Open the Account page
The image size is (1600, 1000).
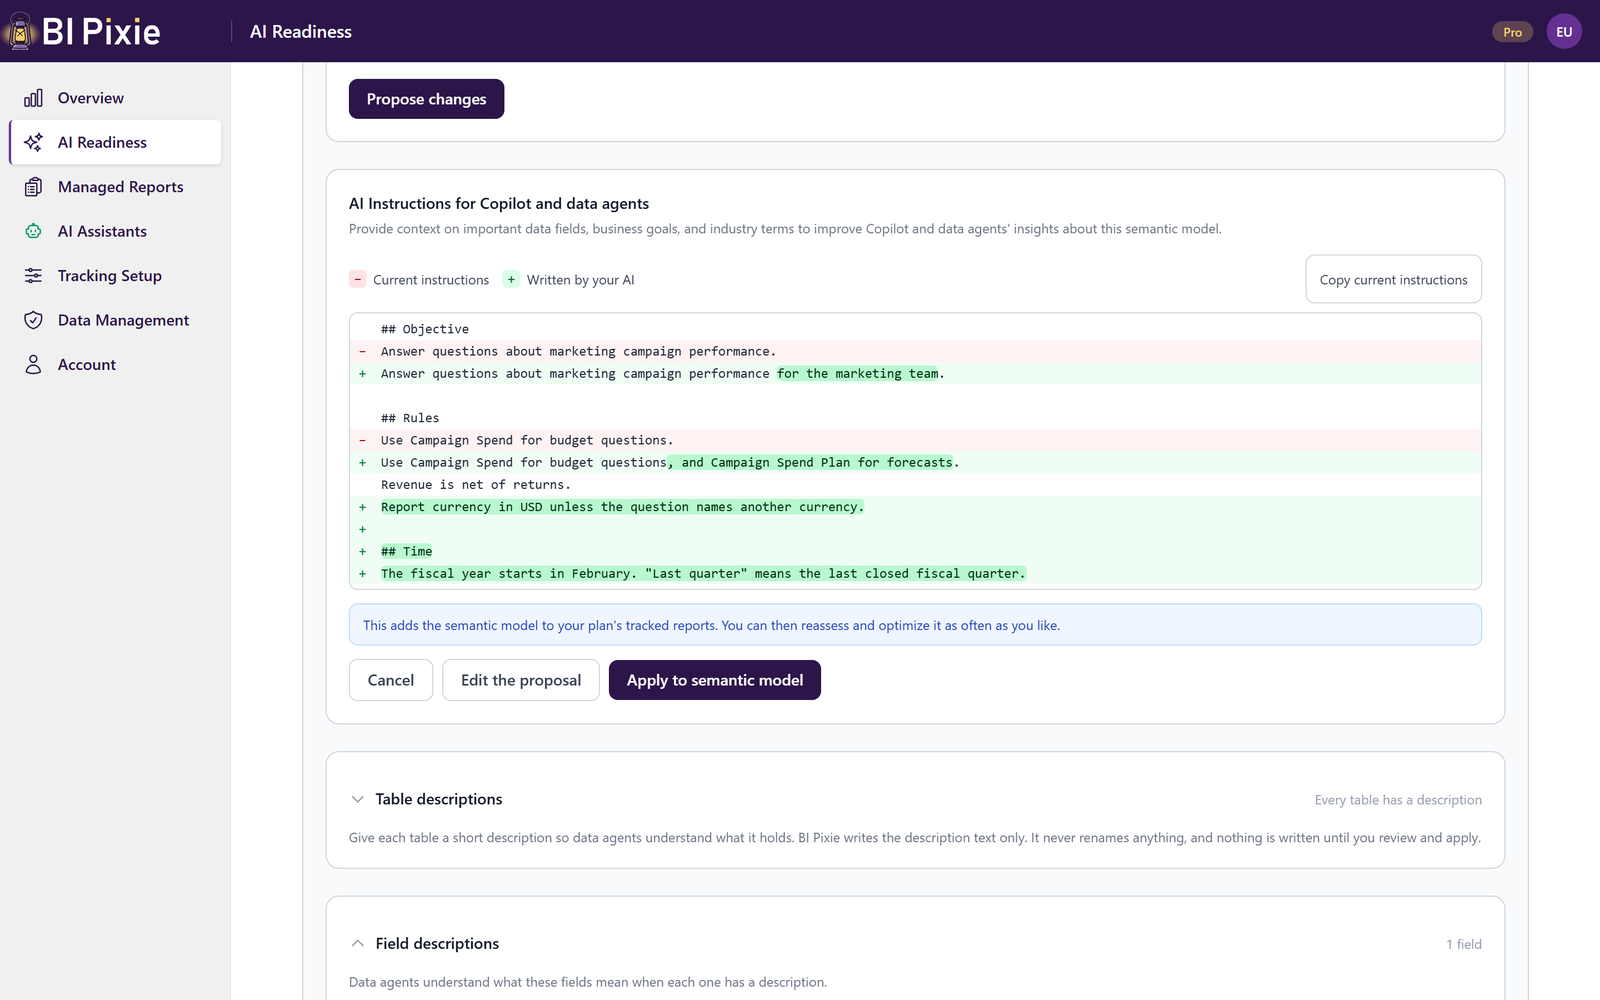[115, 365]
